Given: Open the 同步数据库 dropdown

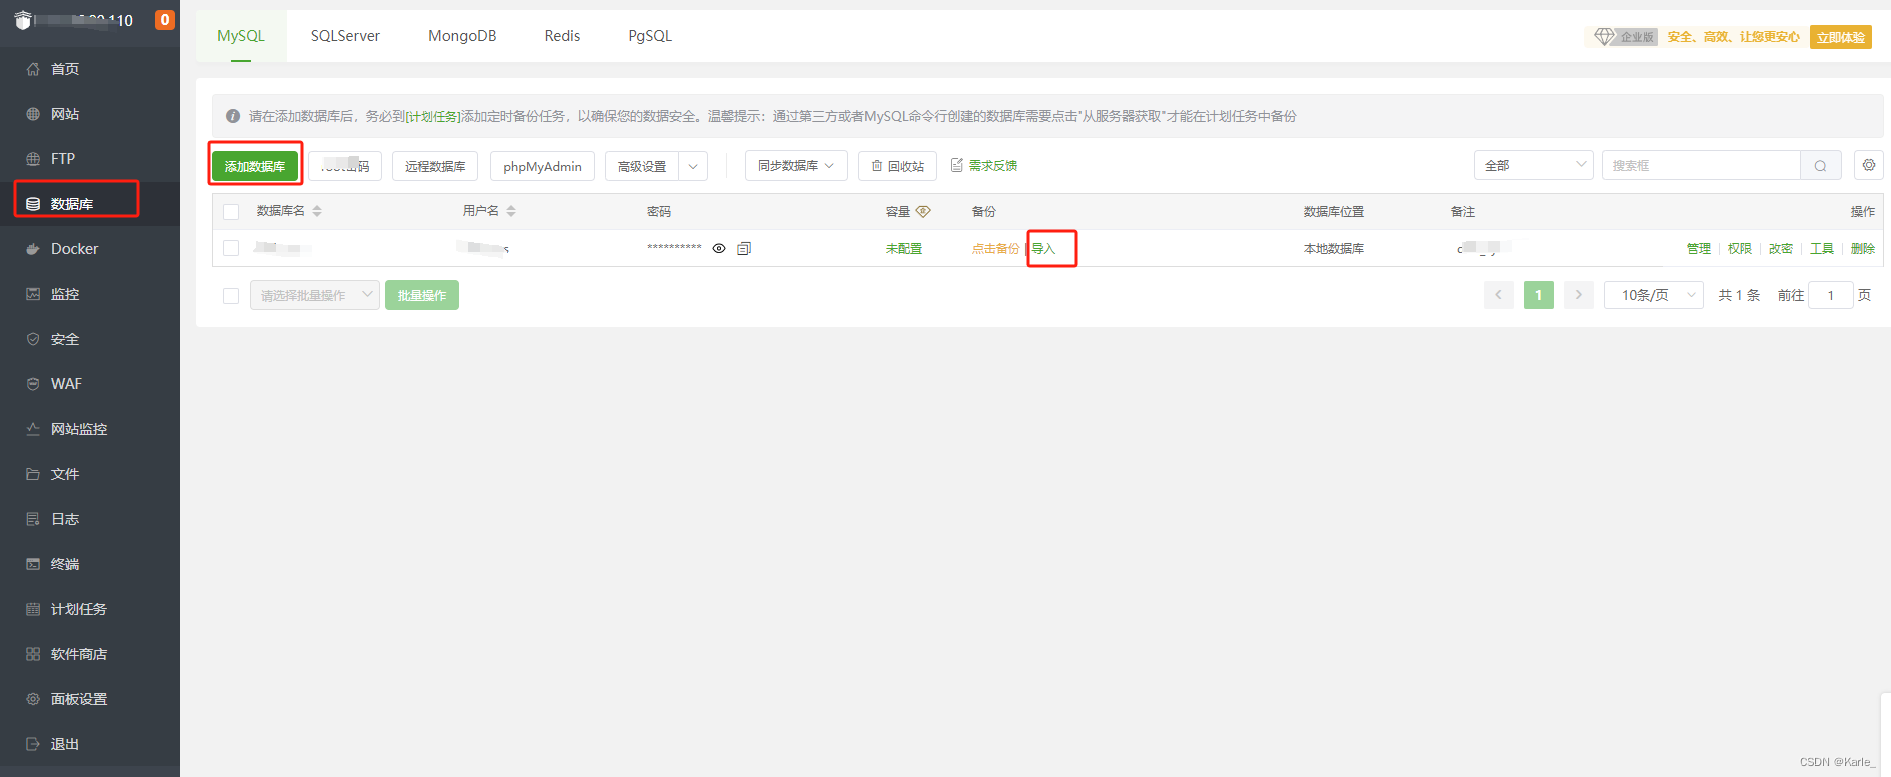Looking at the screenshot, I should click(796, 166).
